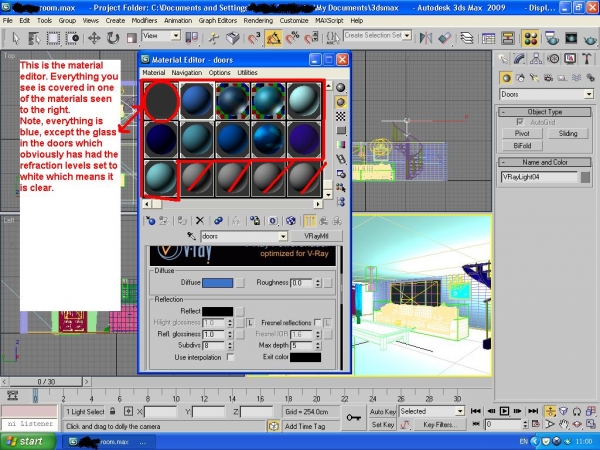Image resolution: width=600 pixels, height=450 pixels.
Task: Toggle Key Mode key icon
Action: point(353,417)
